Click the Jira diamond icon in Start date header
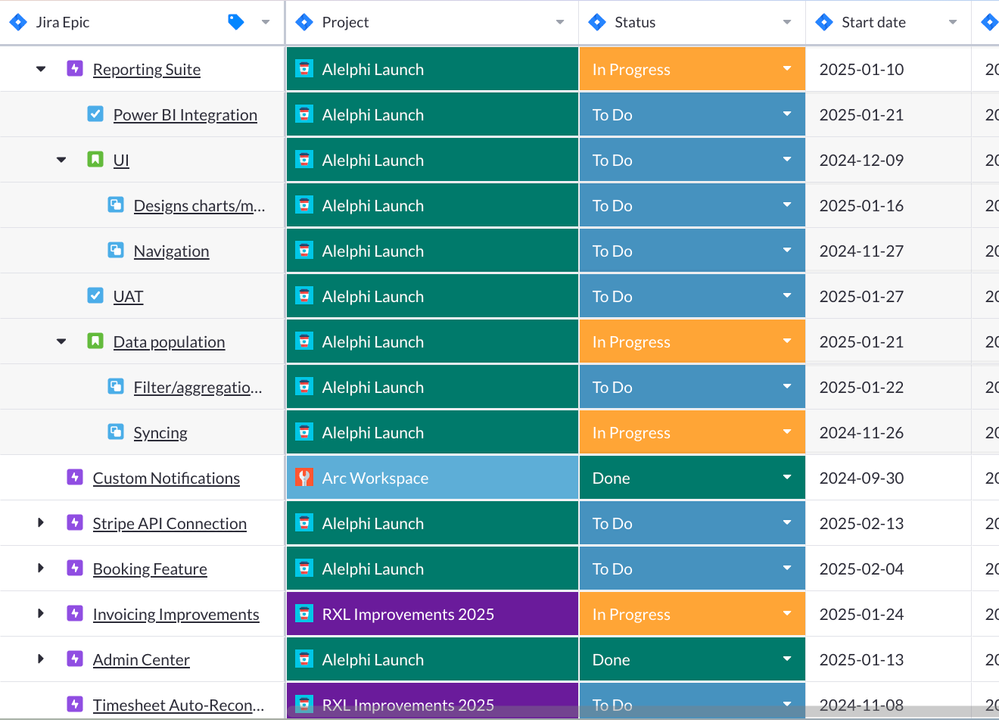This screenshot has width=999, height=720. [x=825, y=21]
